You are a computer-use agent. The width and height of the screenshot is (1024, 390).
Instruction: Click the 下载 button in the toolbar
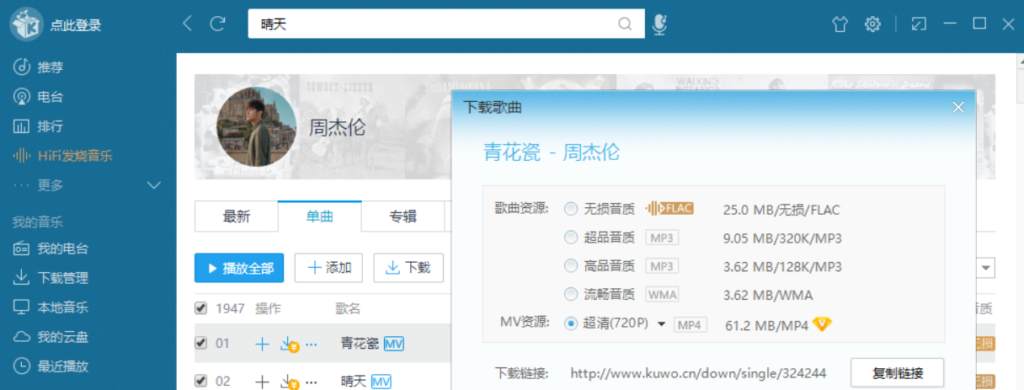coord(408,268)
